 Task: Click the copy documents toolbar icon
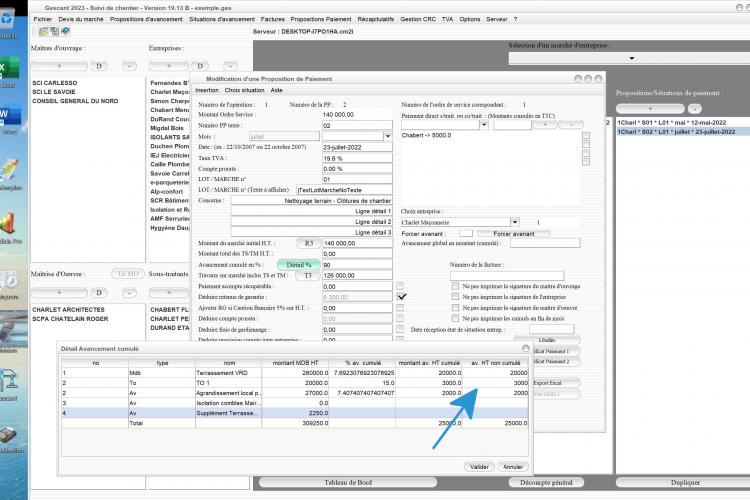click(x=54, y=32)
